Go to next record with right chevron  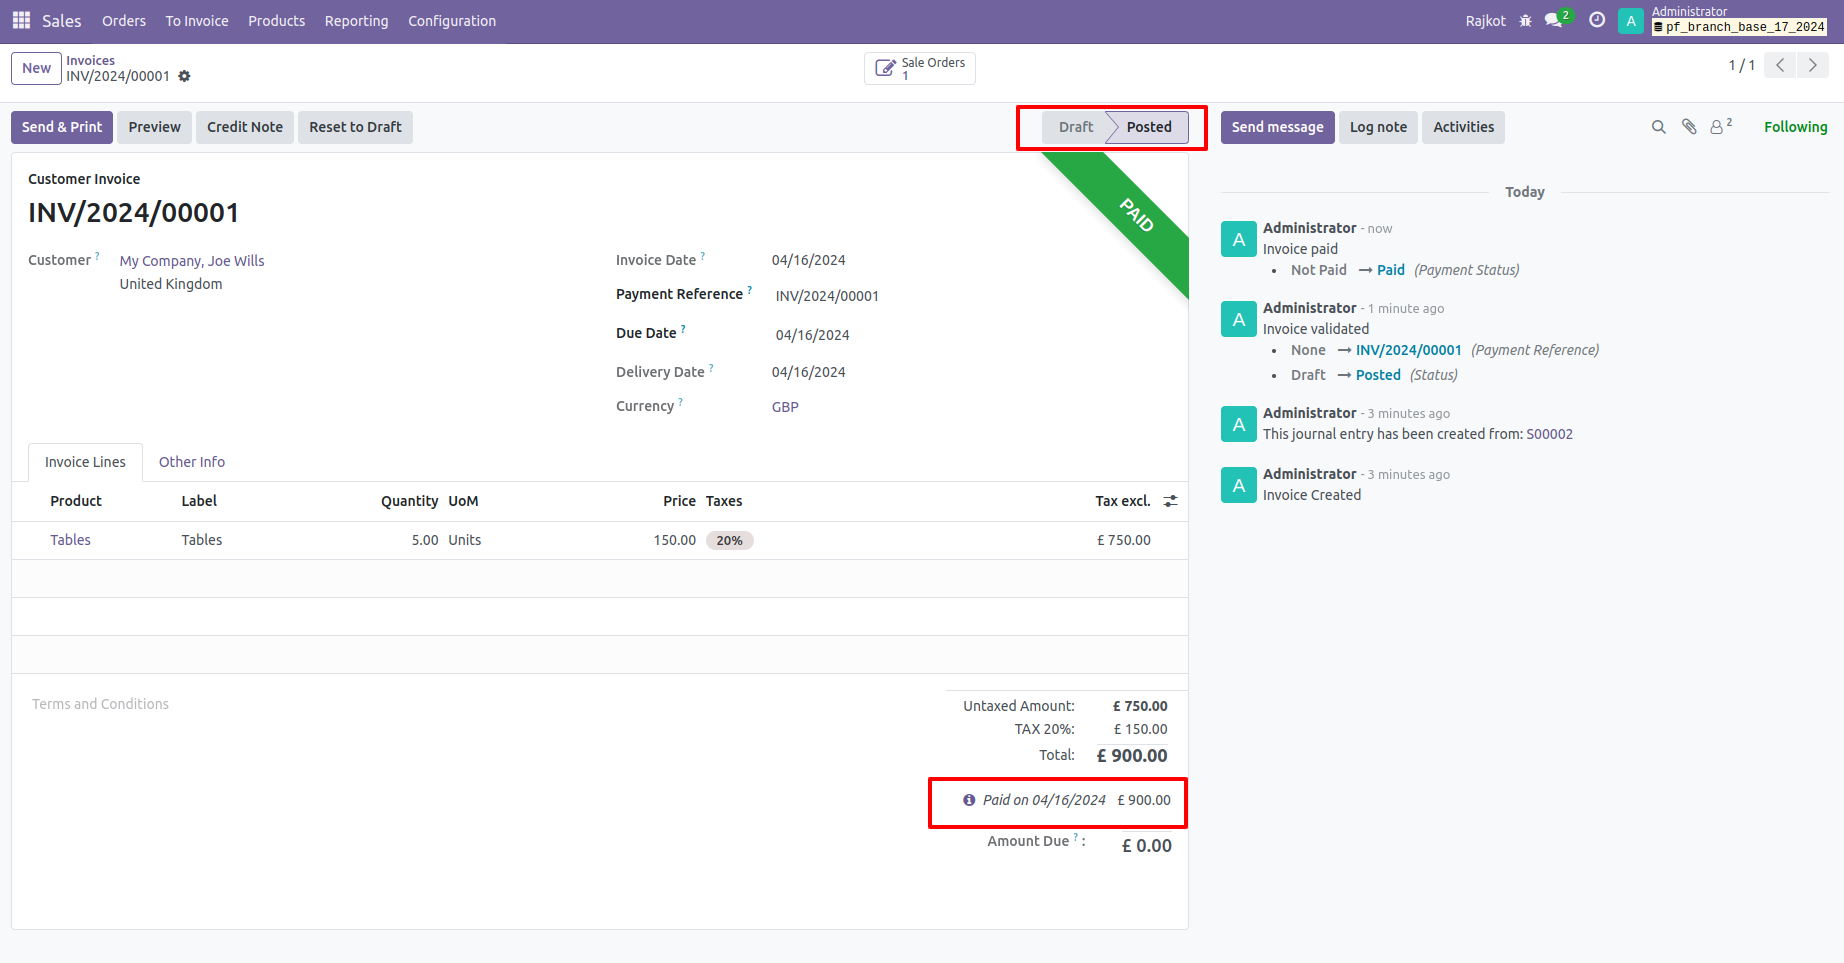click(x=1812, y=65)
